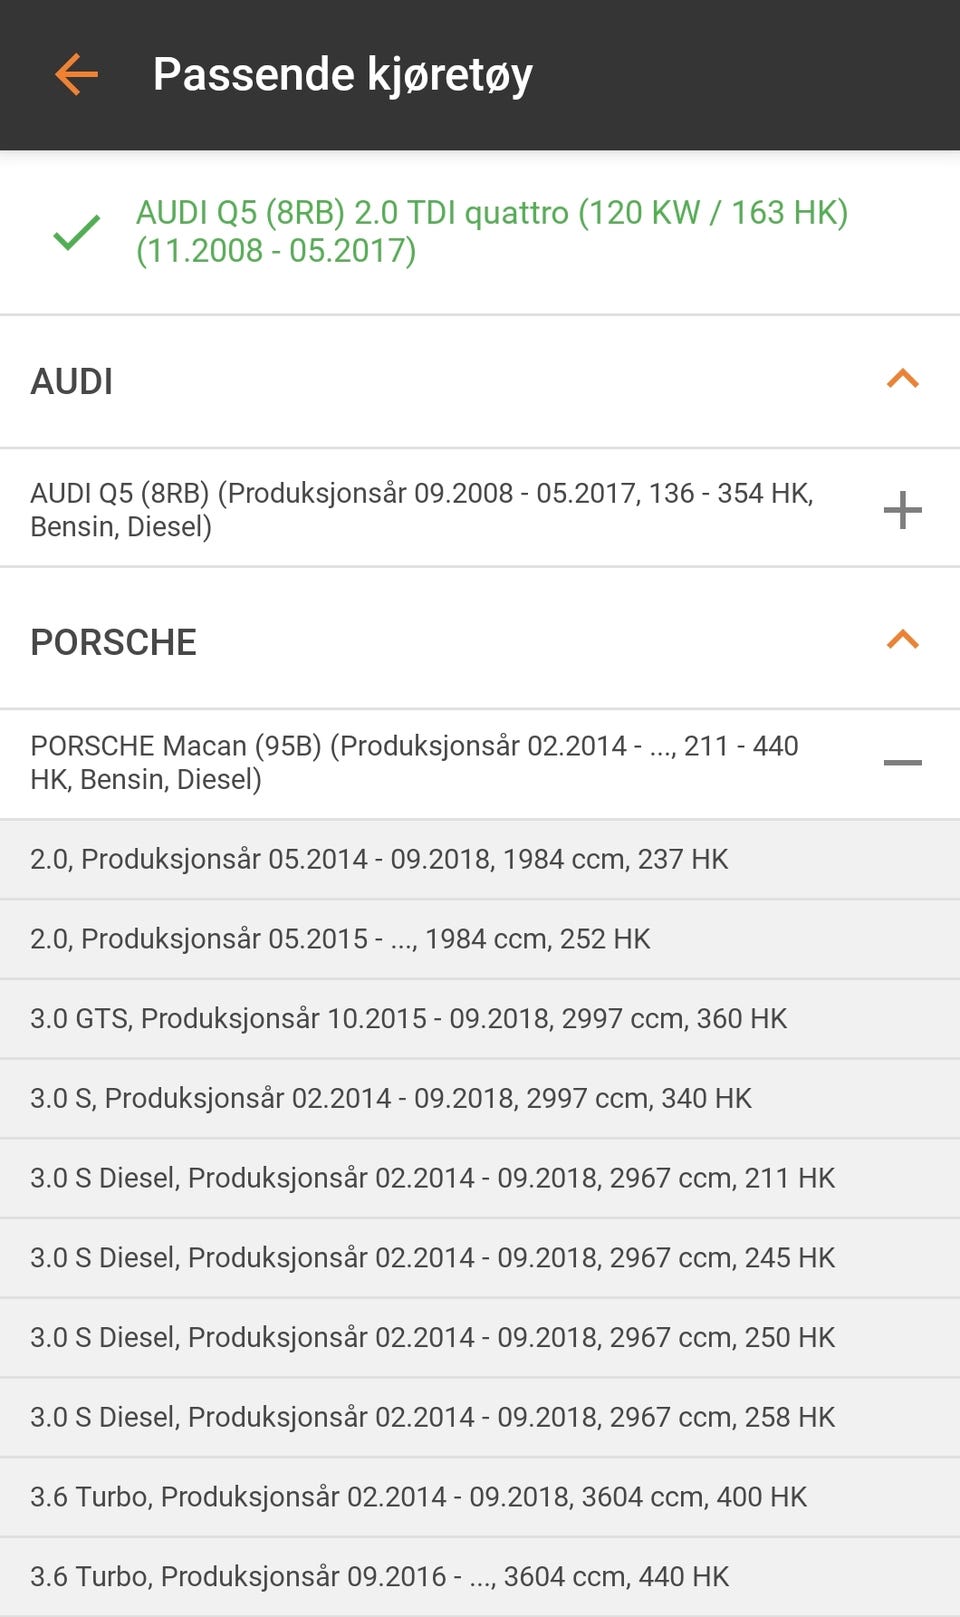Open the AUDI brand header
This screenshot has width=960, height=1617.
(480, 381)
